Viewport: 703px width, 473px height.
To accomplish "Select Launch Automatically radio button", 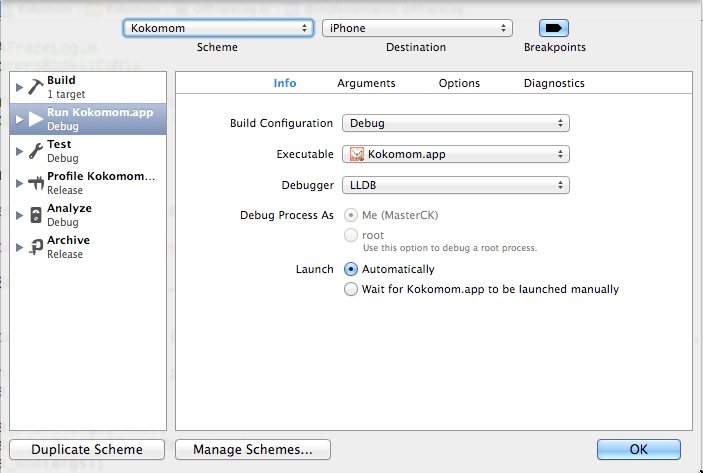I will pos(351,269).
